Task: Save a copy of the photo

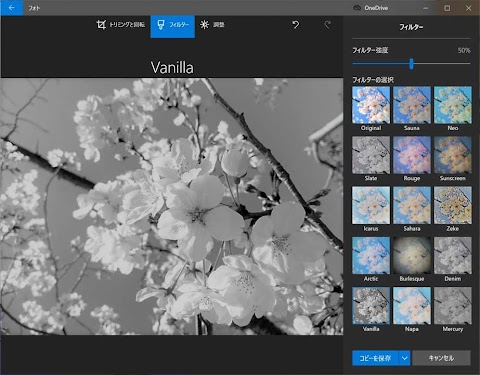Action: point(375,358)
